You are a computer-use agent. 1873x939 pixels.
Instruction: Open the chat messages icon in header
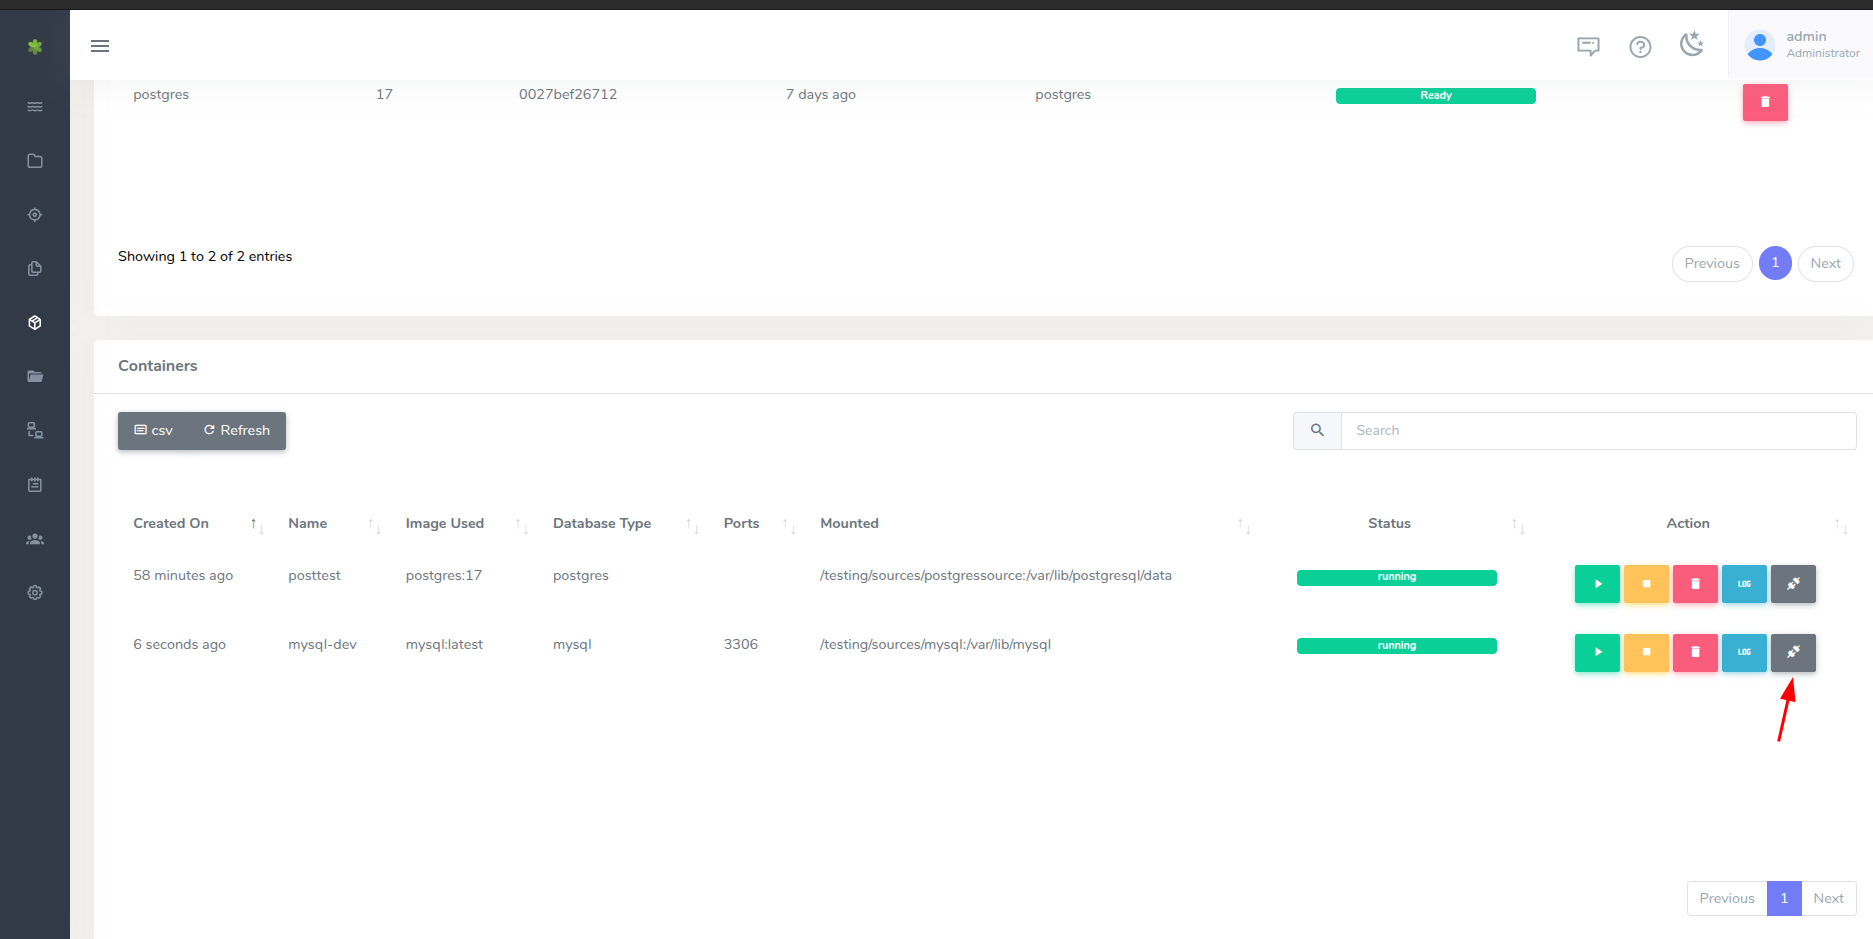1588,46
